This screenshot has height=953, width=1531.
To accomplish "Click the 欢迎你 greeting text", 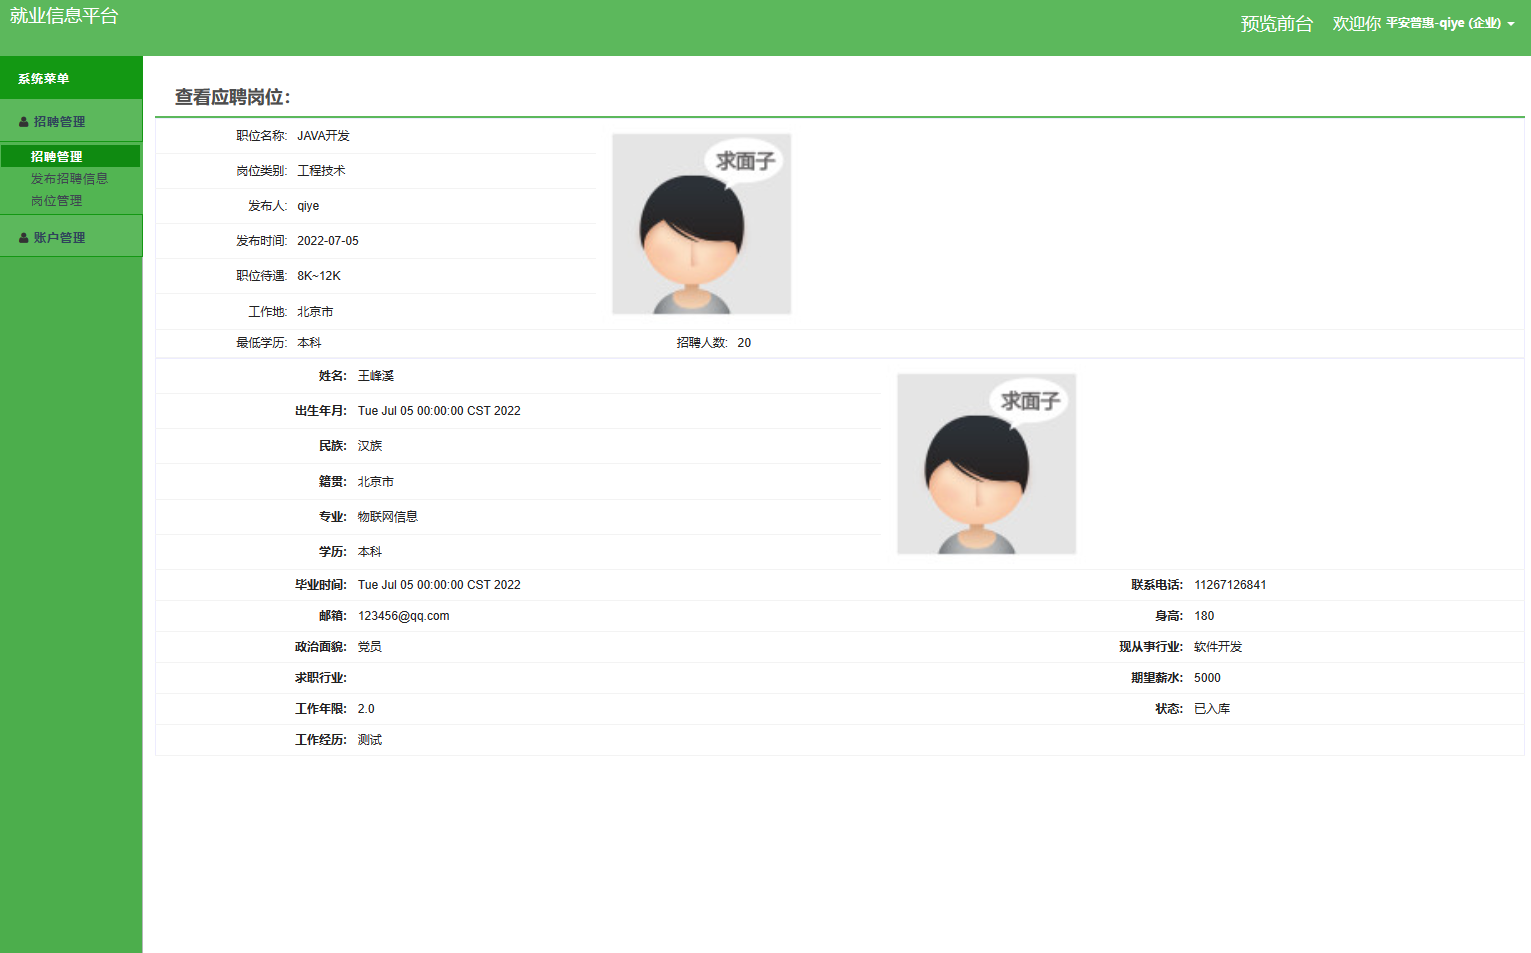I will pos(1355,22).
